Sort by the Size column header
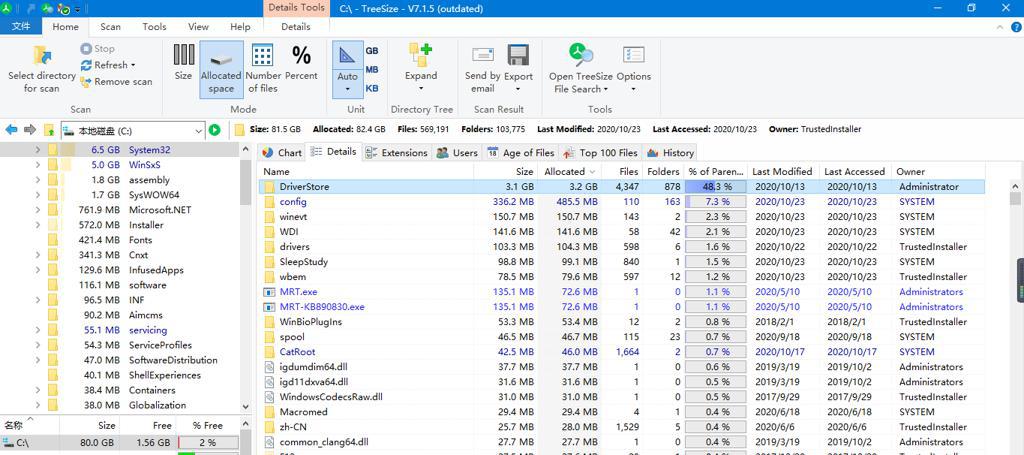 click(x=506, y=172)
